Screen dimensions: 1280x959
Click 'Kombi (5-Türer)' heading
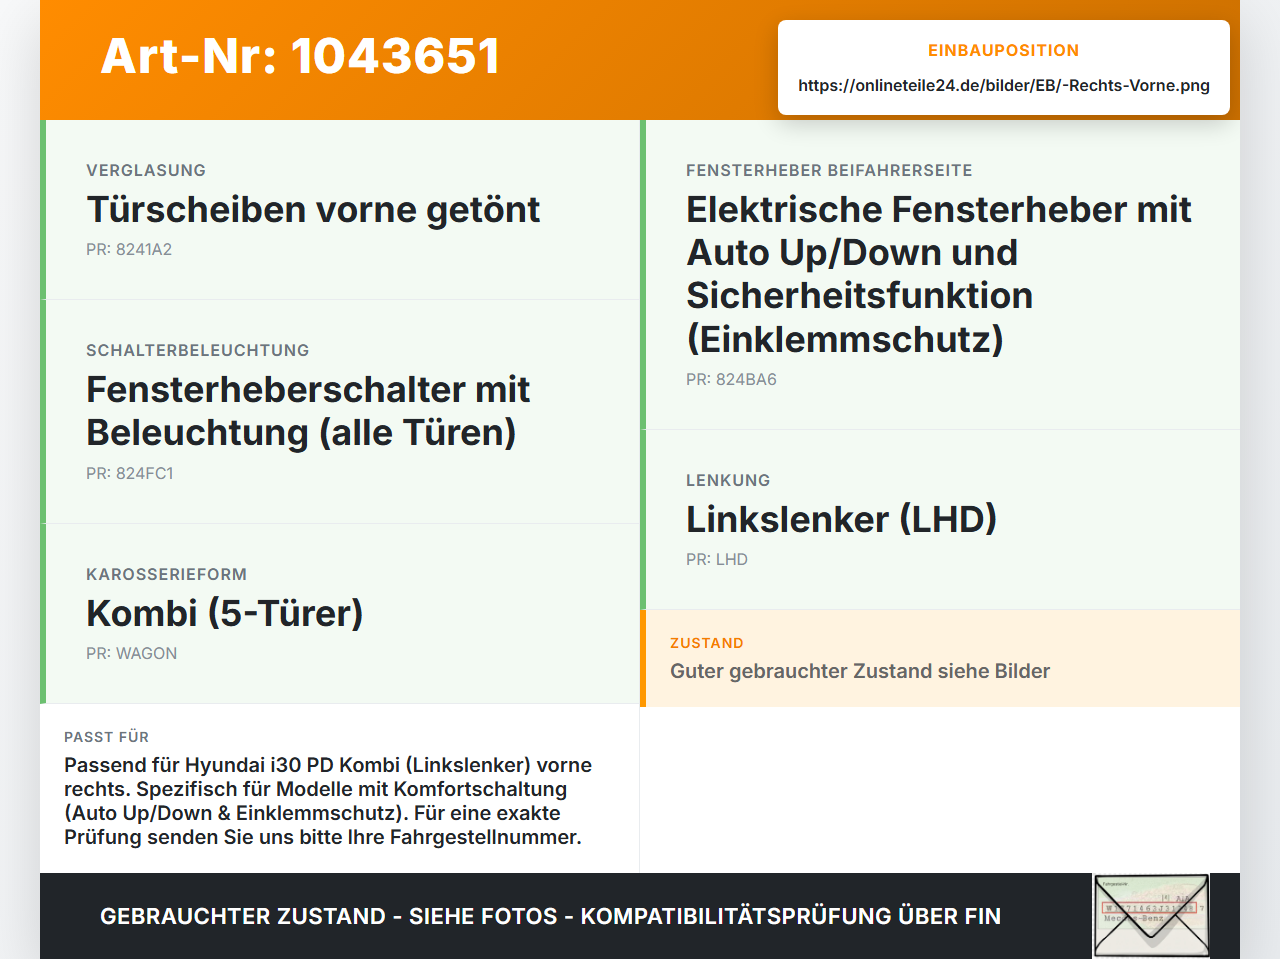pyautogui.click(x=225, y=613)
